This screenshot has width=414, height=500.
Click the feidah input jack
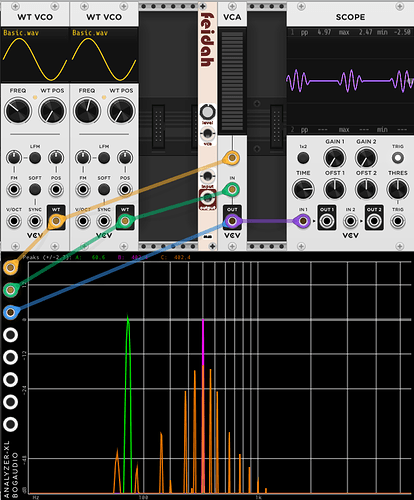[x=207, y=176]
